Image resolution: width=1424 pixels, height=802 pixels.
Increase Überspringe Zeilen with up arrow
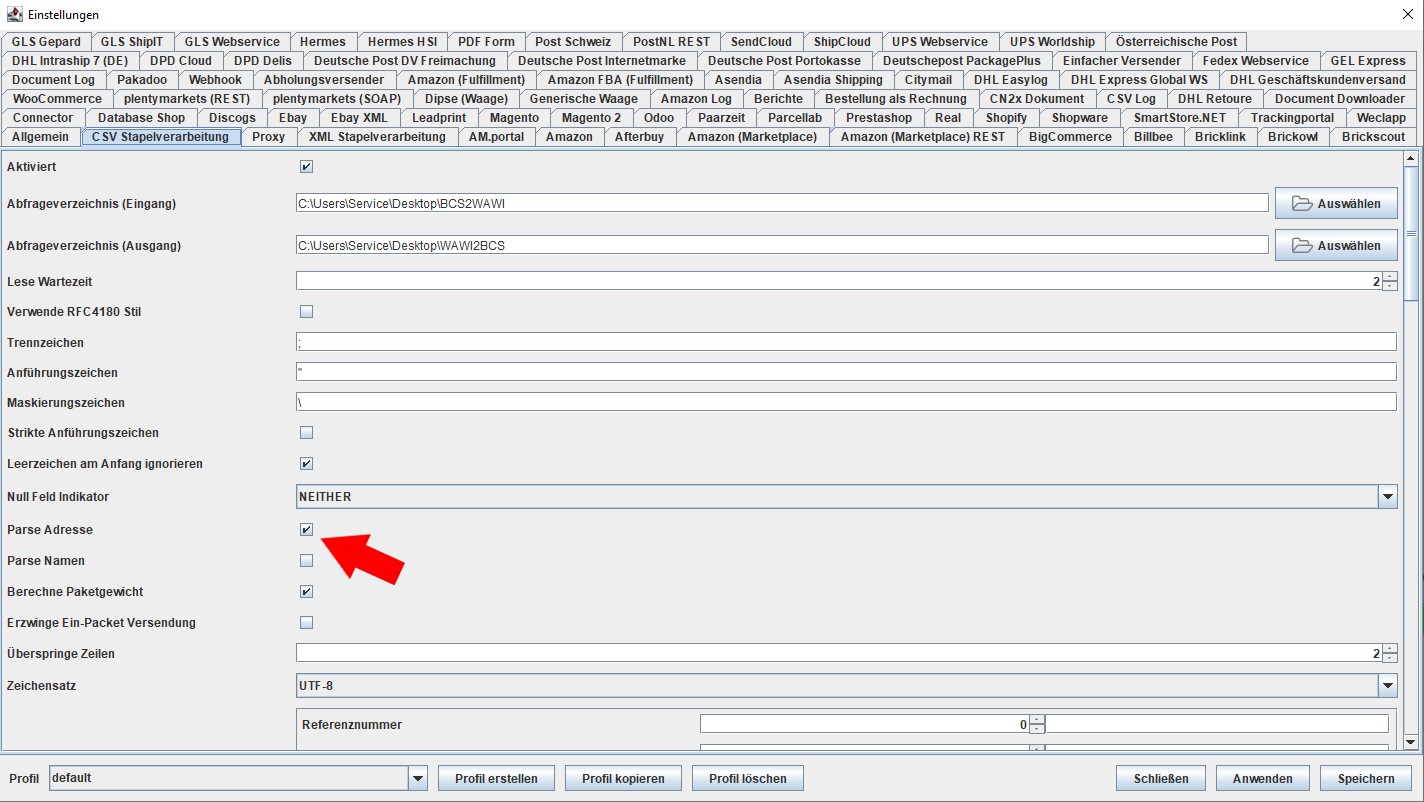[x=1389, y=649]
